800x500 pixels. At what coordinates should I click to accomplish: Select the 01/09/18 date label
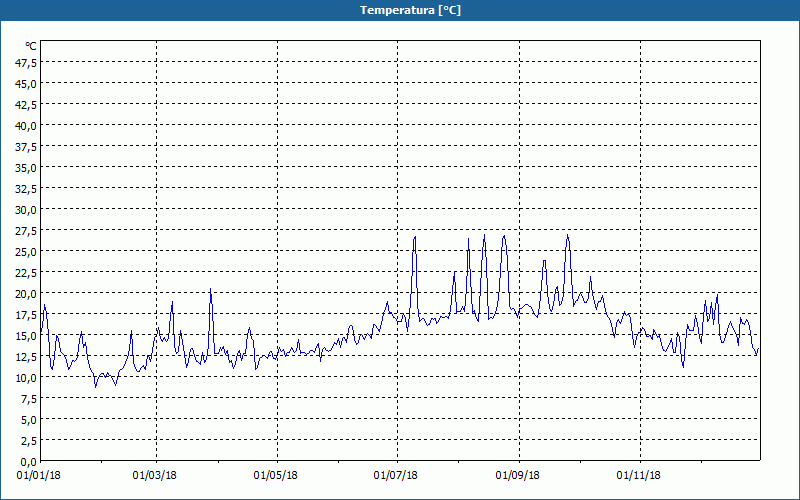coord(518,476)
